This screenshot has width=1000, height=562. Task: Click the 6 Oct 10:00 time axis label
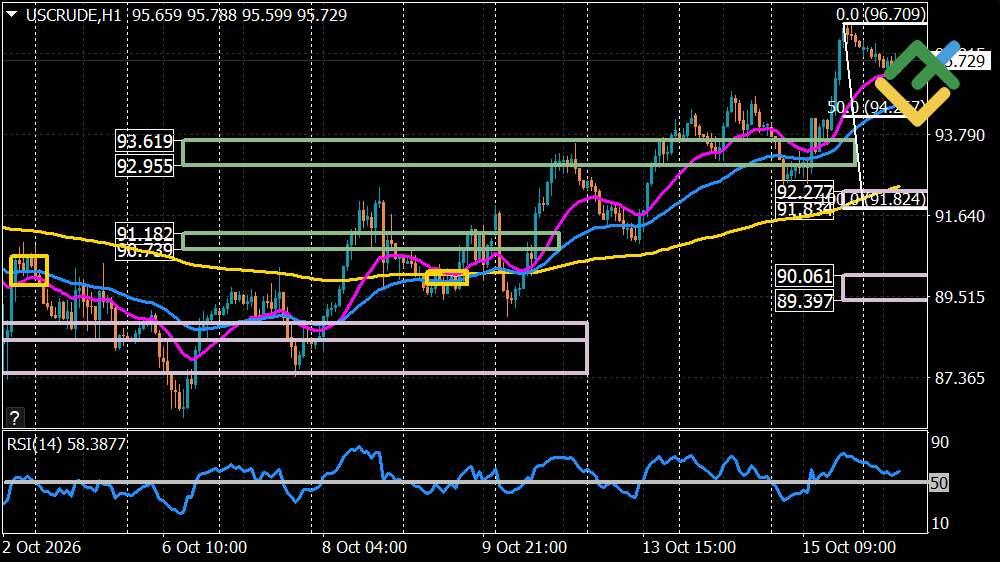pos(204,547)
